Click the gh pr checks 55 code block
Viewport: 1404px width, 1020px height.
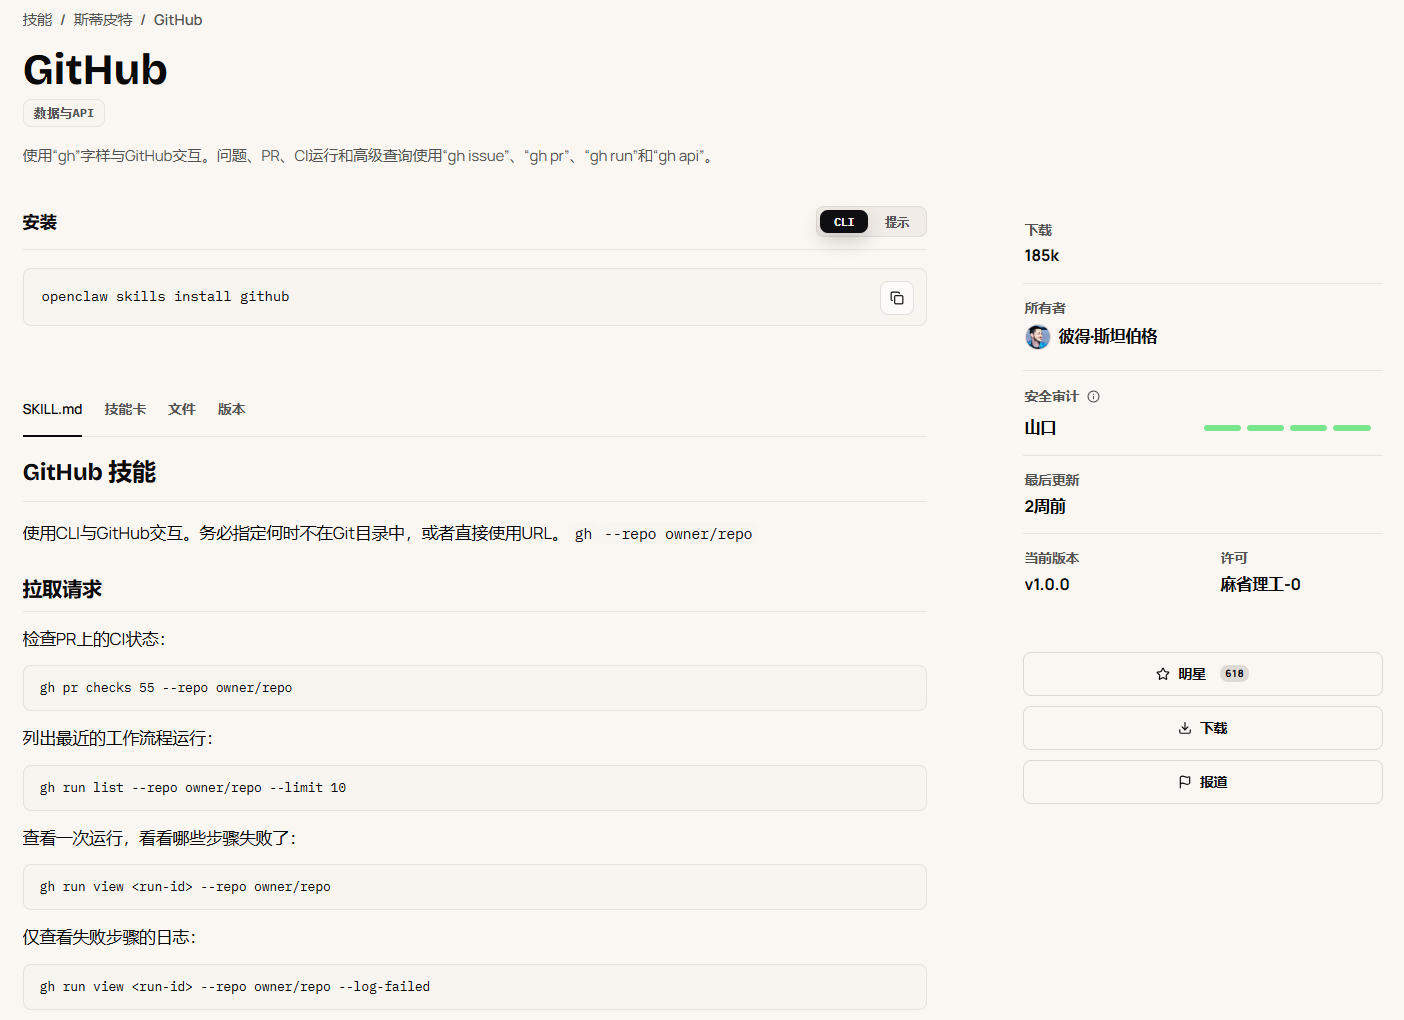click(474, 688)
